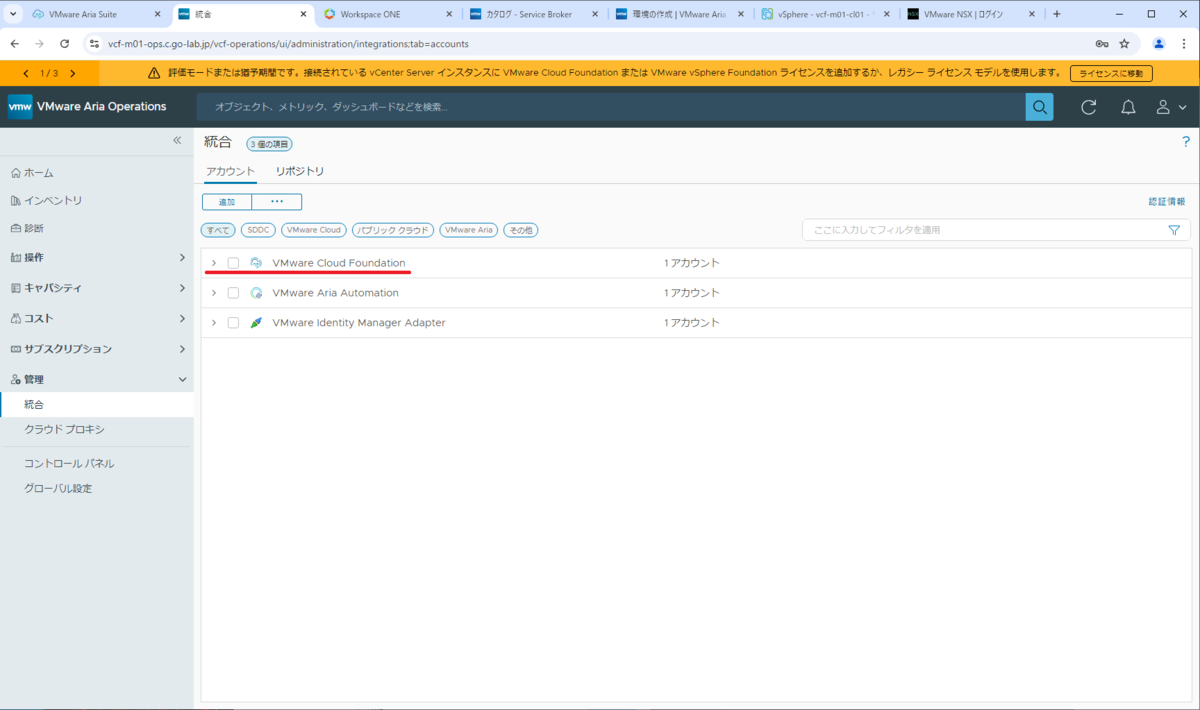The width and height of the screenshot is (1200, 710).
Task: Click the browser address bar URL
Action: [x=288, y=44]
